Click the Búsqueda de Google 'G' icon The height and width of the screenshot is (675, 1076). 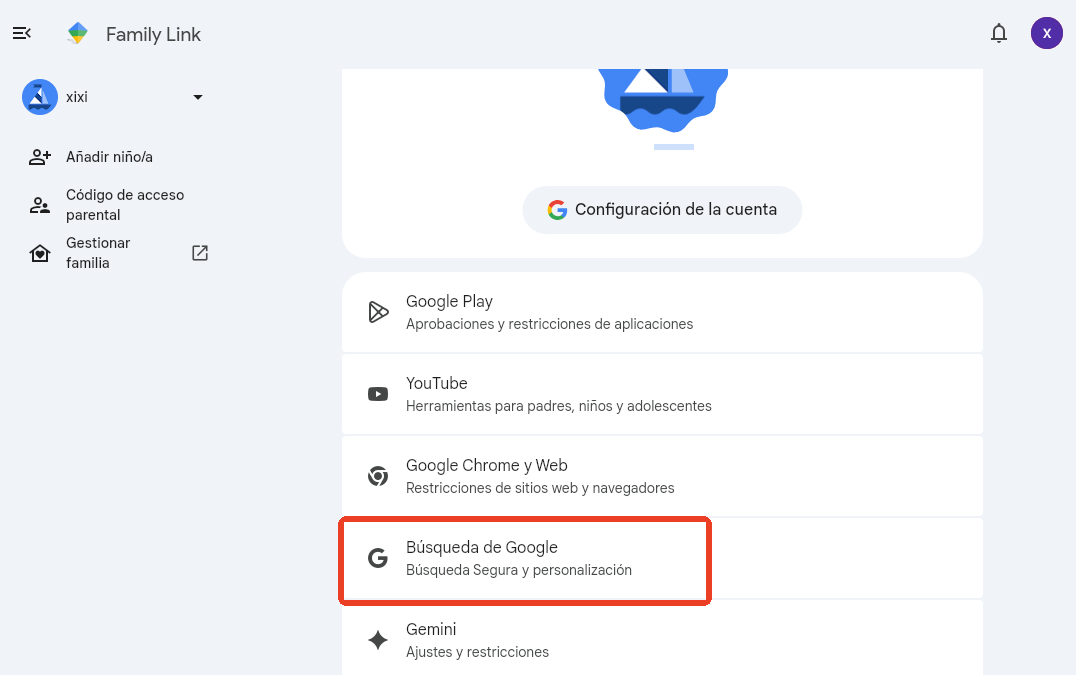(377, 557)
